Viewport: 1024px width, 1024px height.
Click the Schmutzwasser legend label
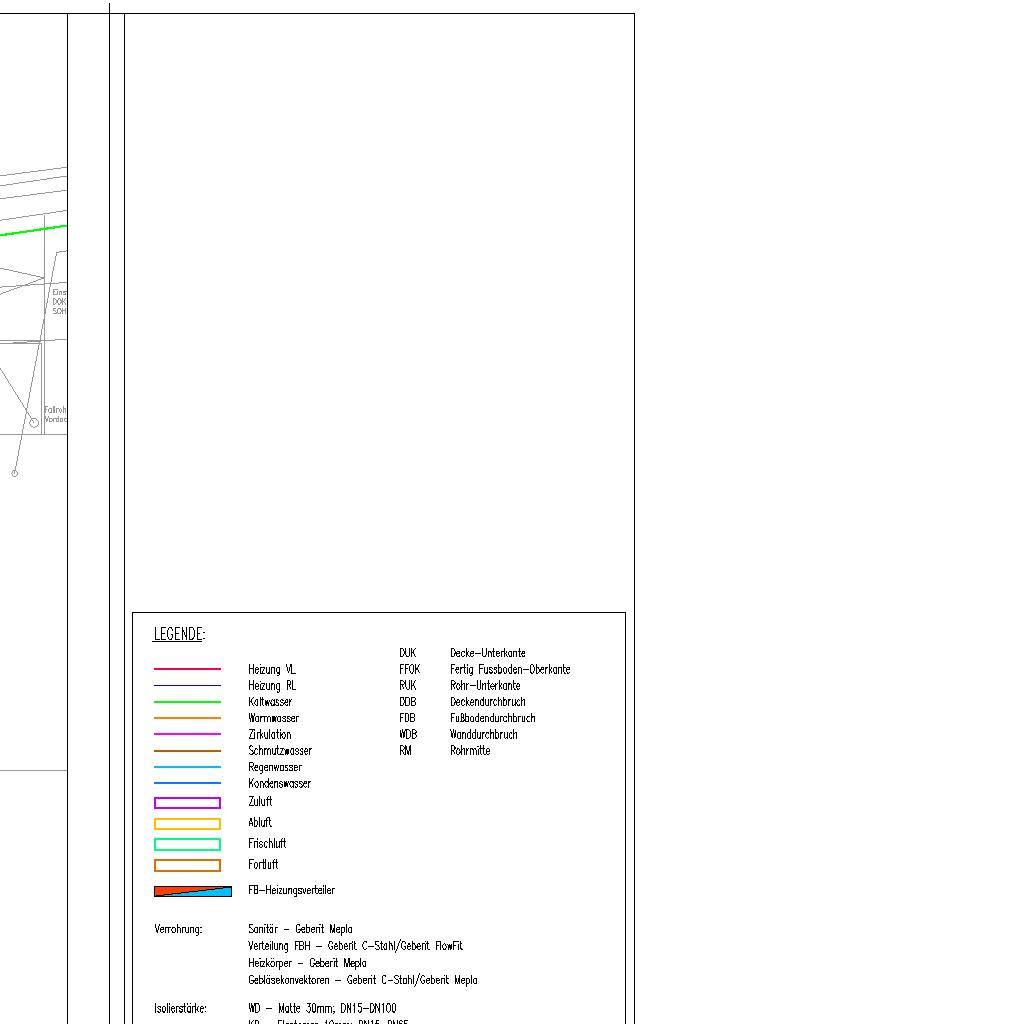280,751
